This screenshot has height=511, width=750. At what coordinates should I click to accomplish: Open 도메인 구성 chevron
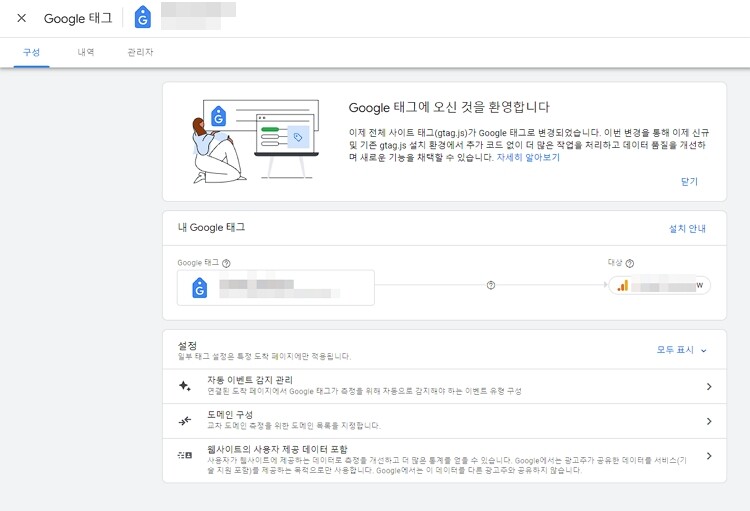coord(709,421)
